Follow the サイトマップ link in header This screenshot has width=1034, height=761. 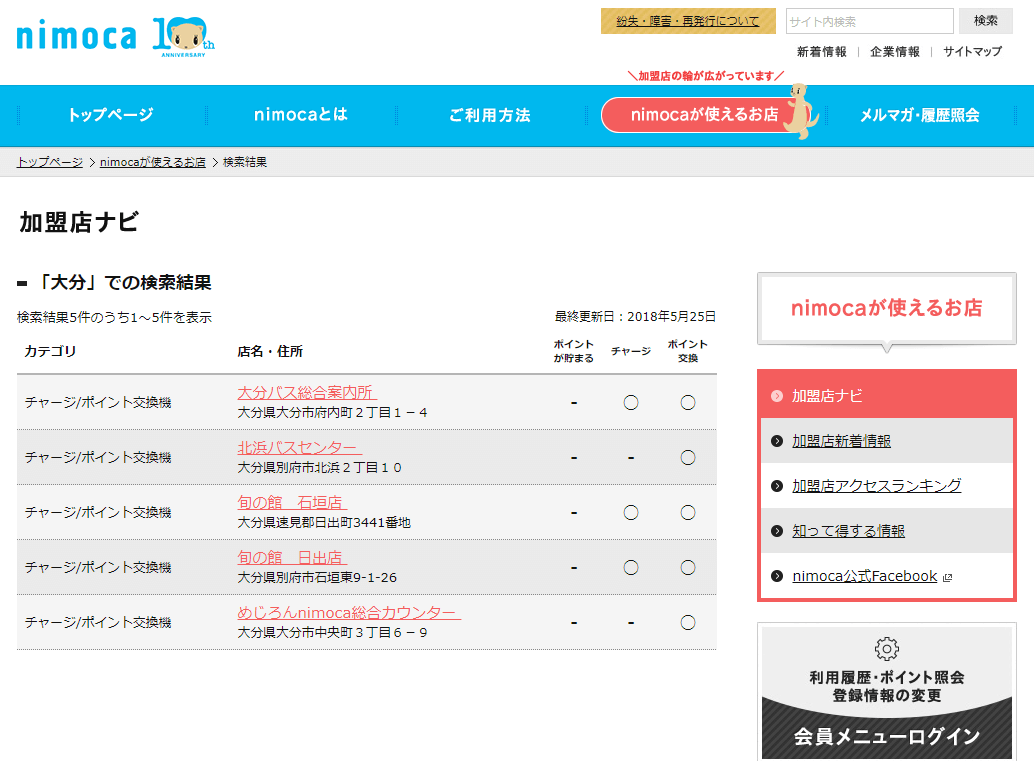(x=972, y=51)
